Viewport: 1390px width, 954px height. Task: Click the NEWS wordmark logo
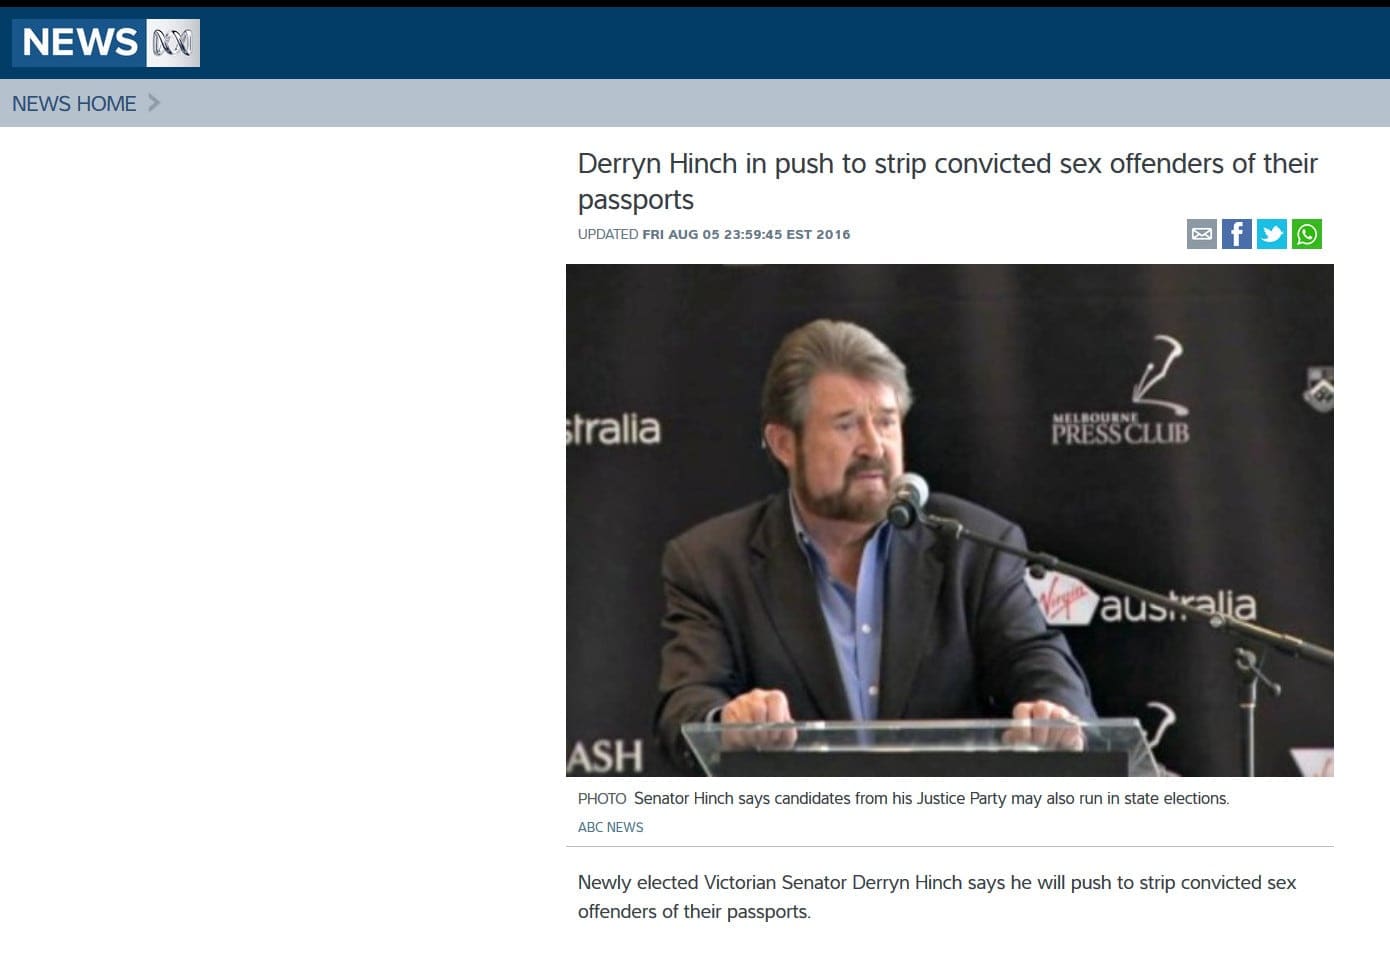[x=80, y=43]
